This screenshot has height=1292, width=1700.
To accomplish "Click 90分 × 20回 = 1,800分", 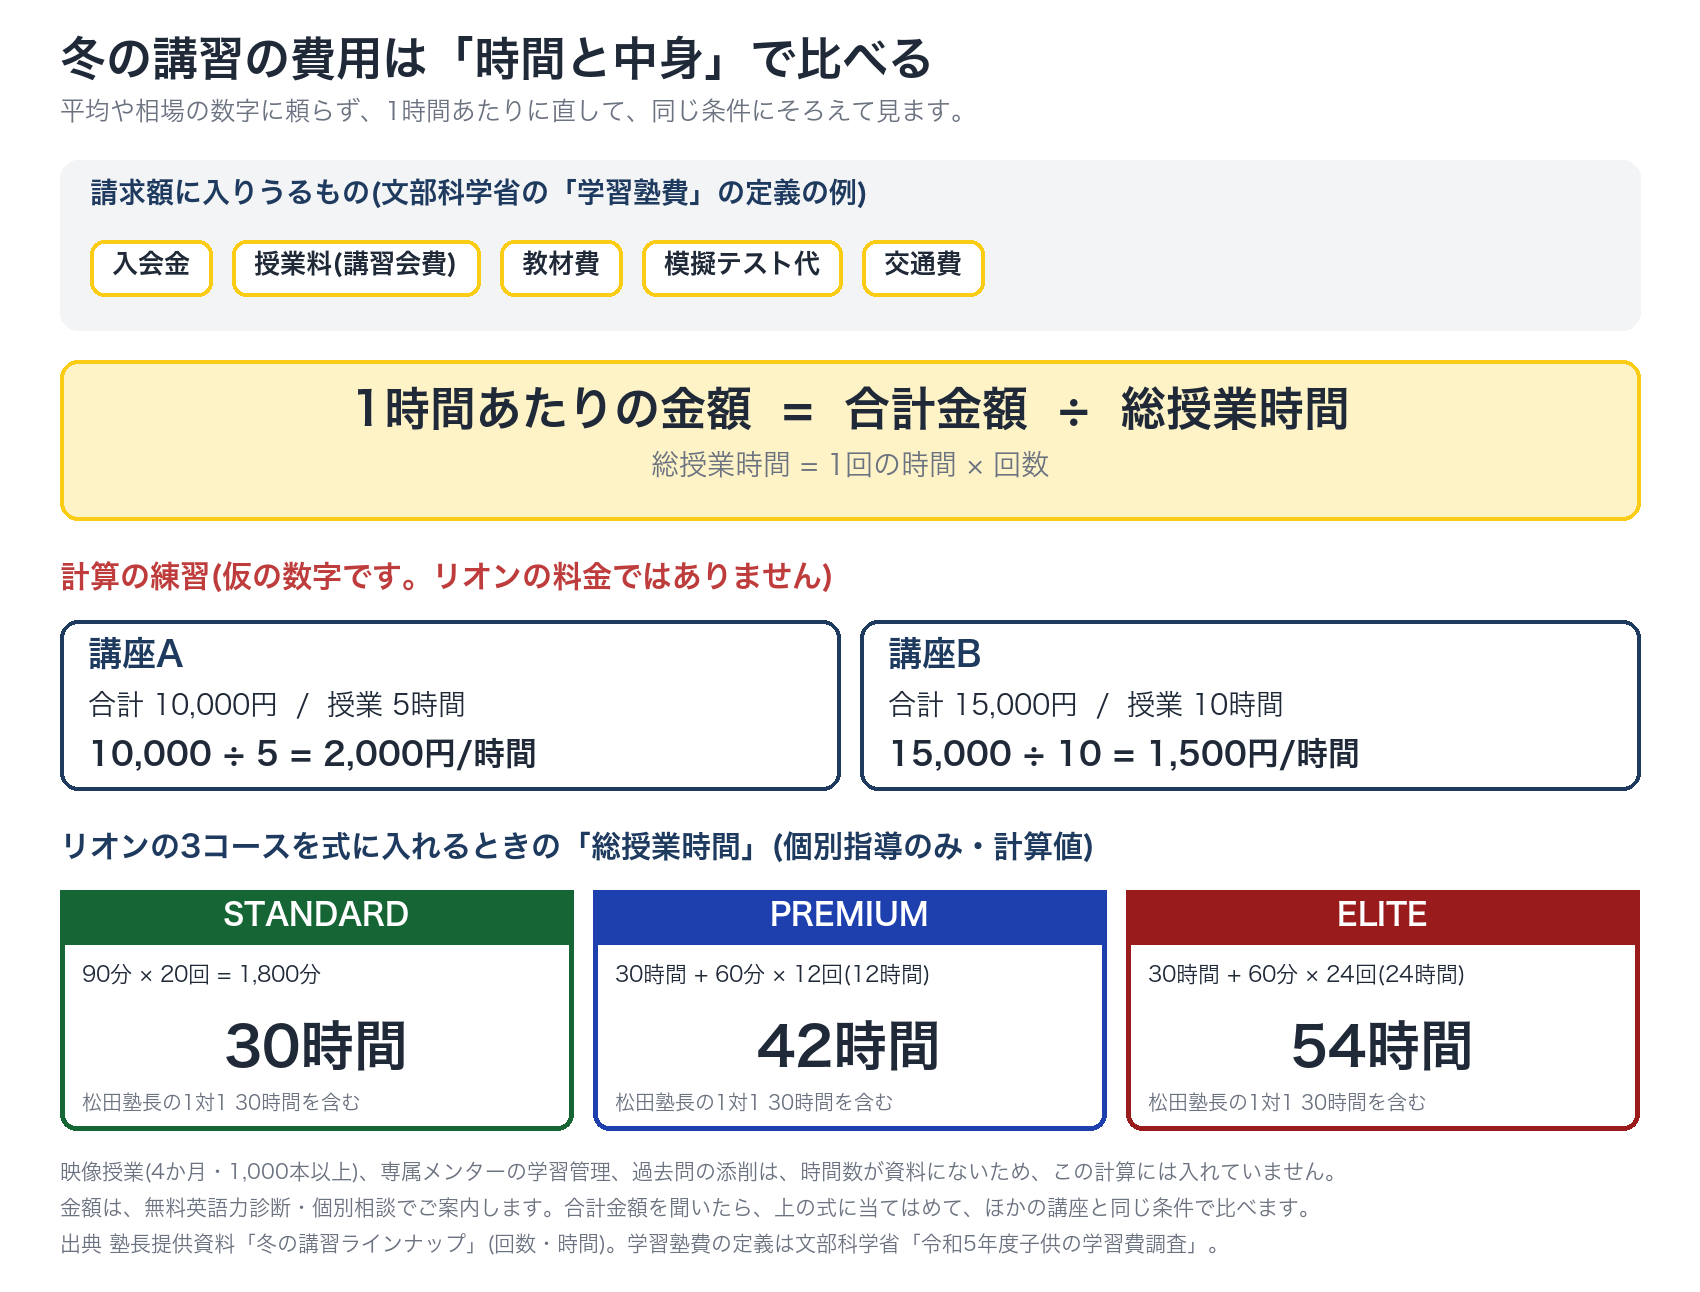I will click(x=201, y=974).
